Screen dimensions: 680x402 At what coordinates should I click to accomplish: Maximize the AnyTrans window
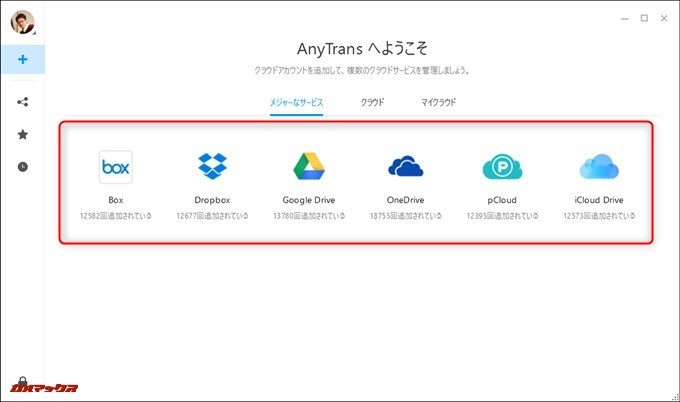coord(644,18)
